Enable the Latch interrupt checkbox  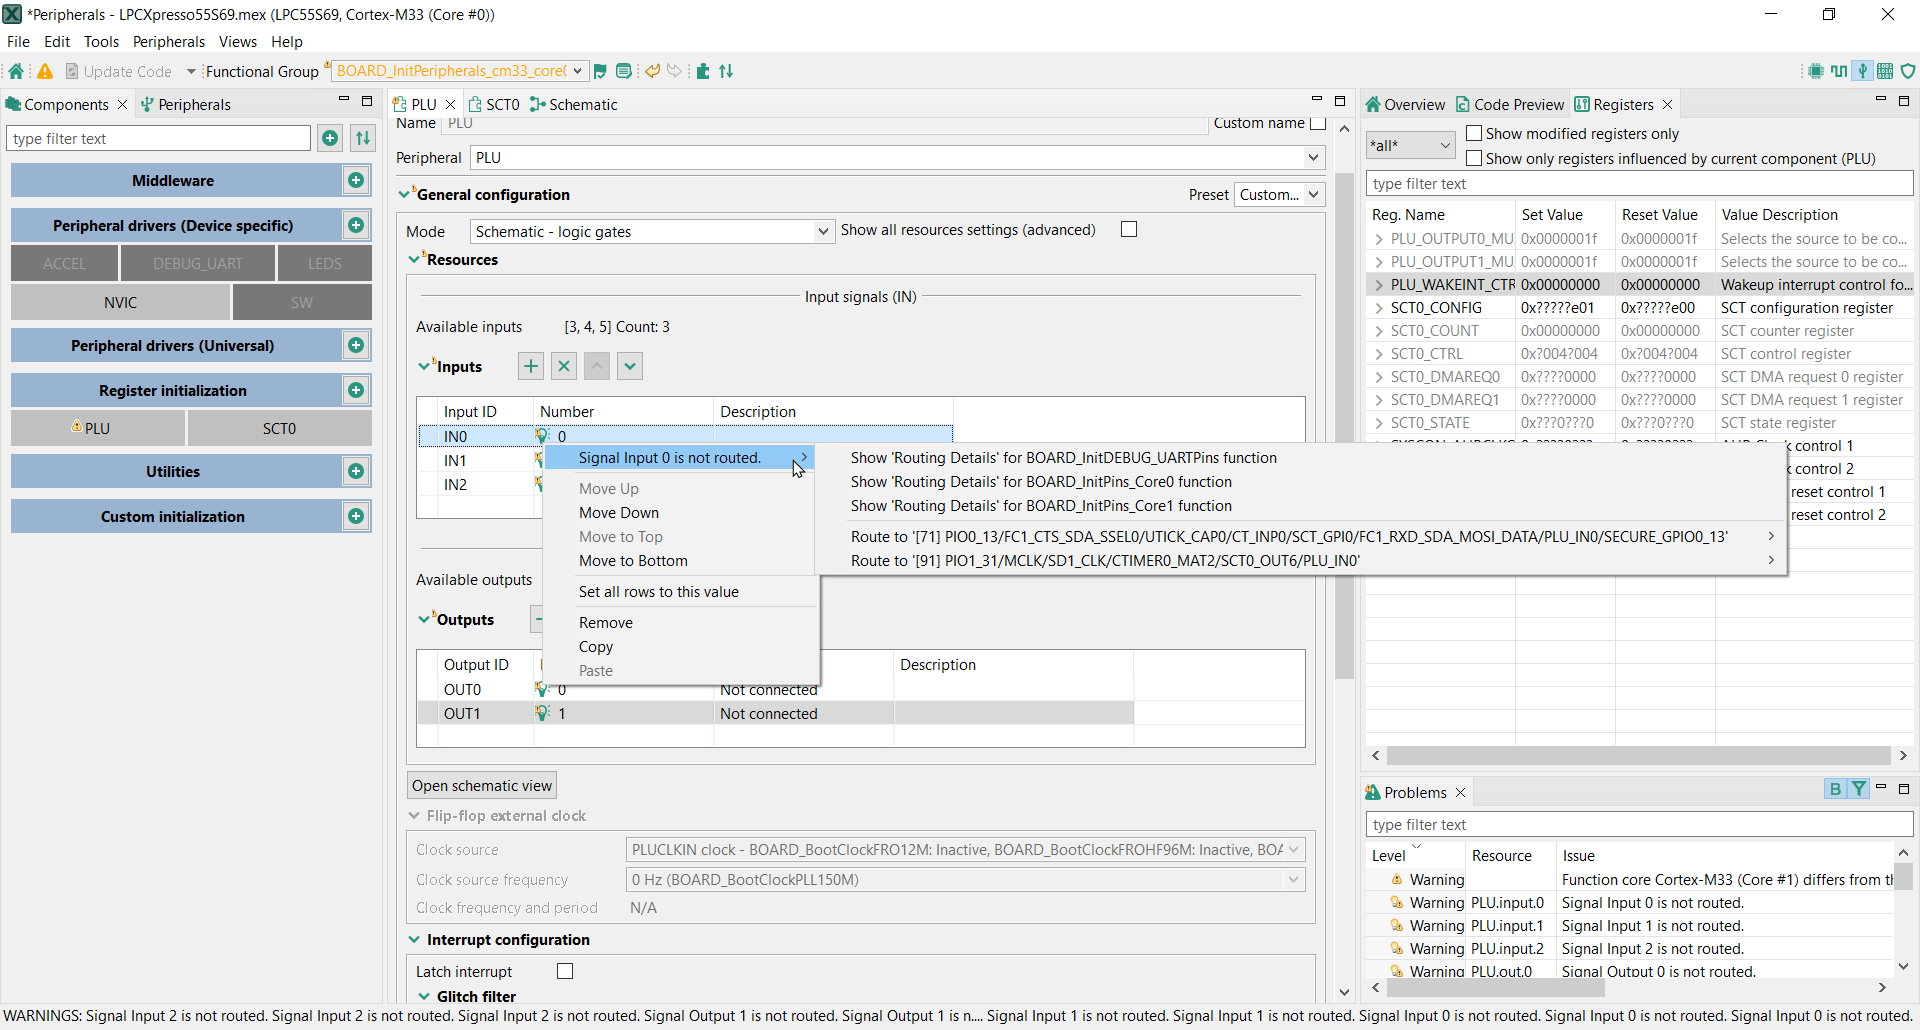565,971
